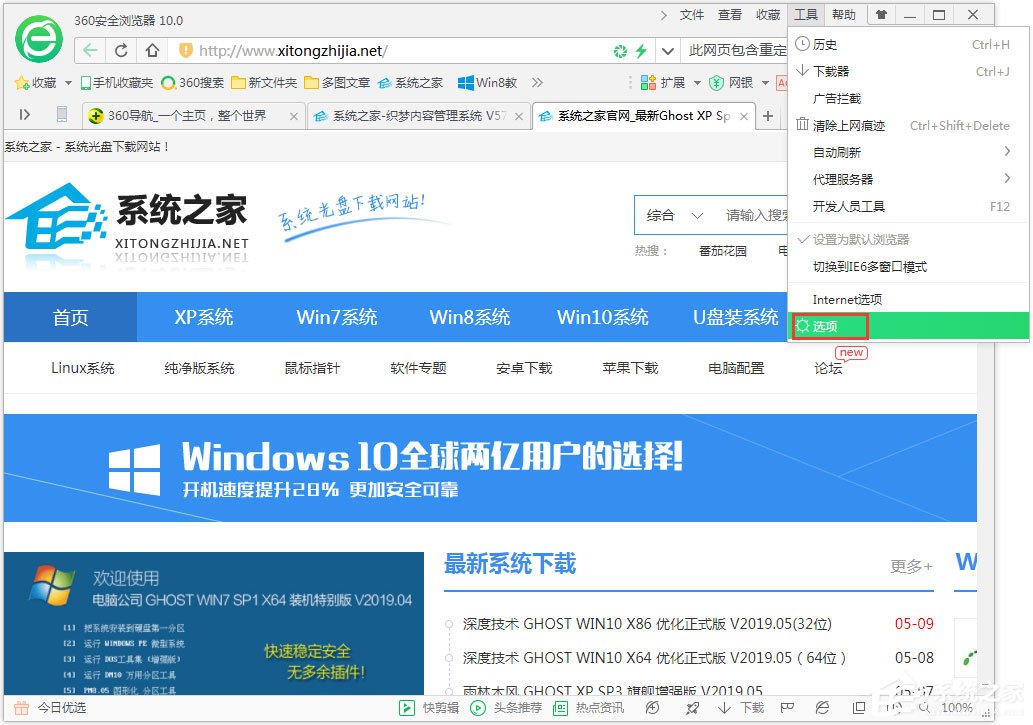Image resolution: width=1033 pixels, height=725 pixels.
Task: Click the page refresh icon in address bar
Action: [120, 48]
